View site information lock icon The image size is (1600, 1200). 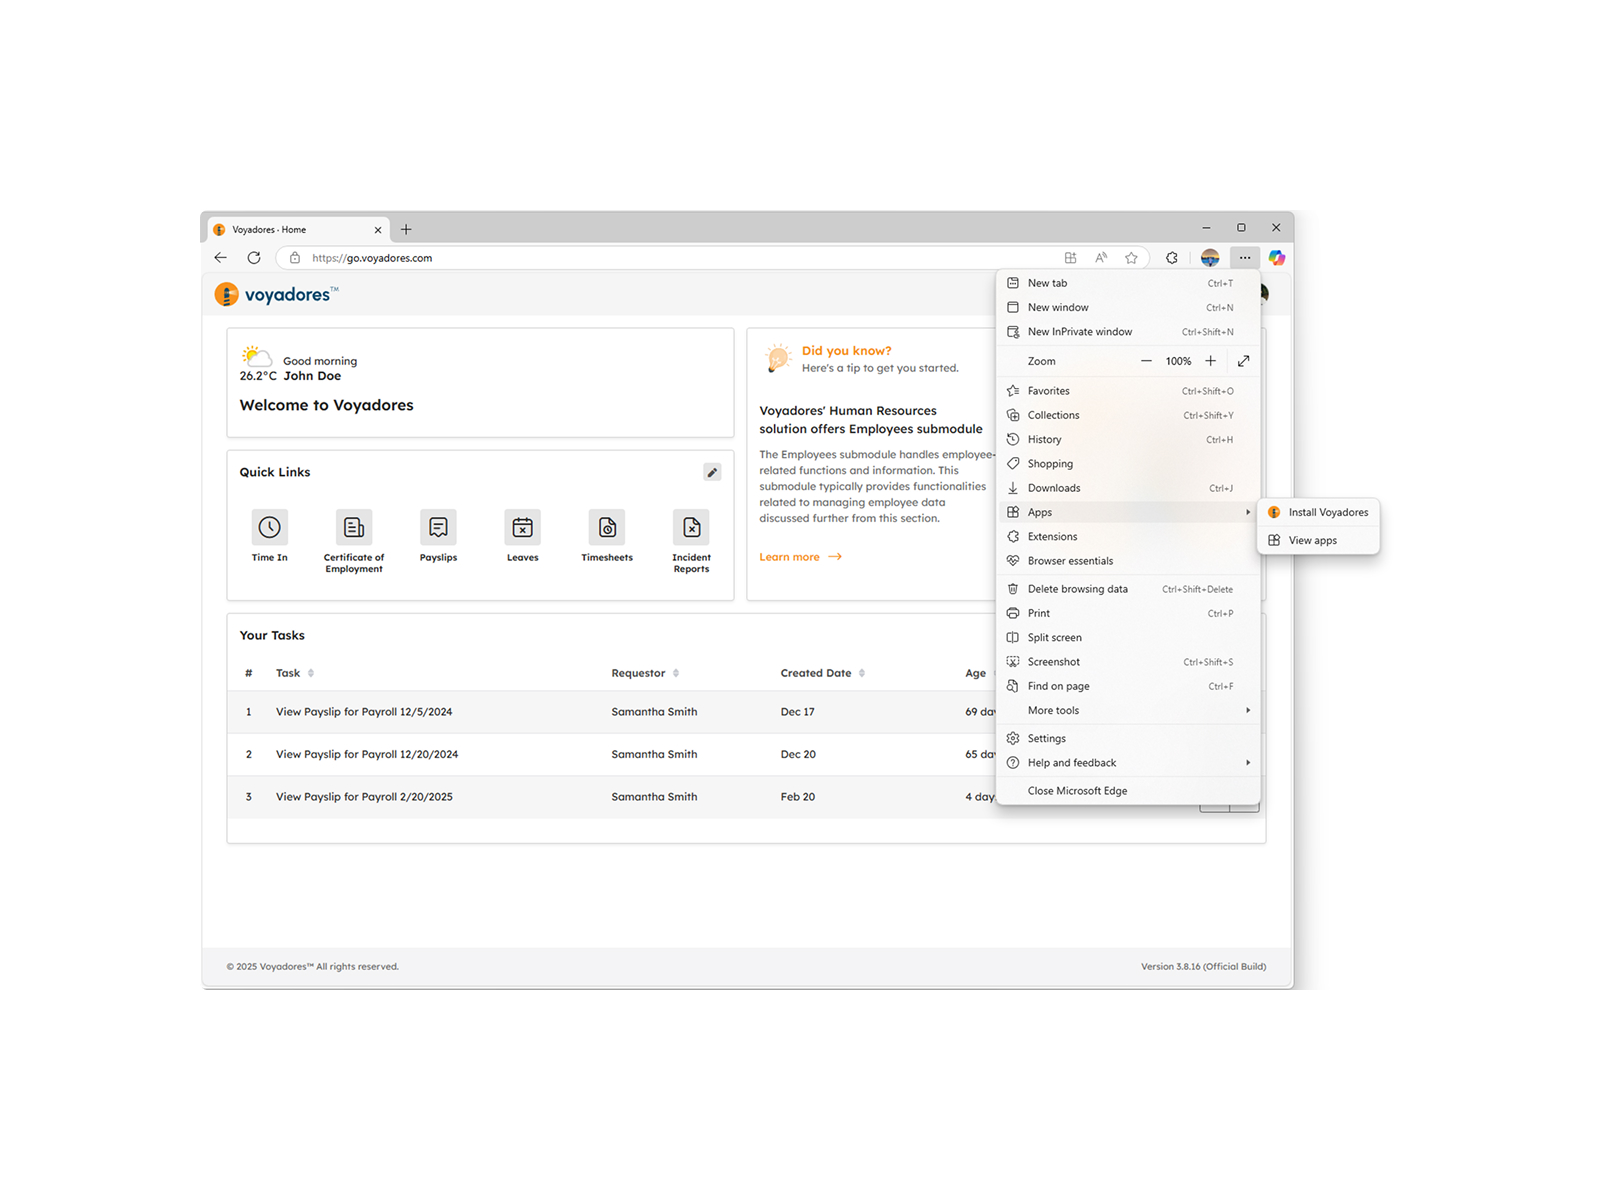[295, 258]
